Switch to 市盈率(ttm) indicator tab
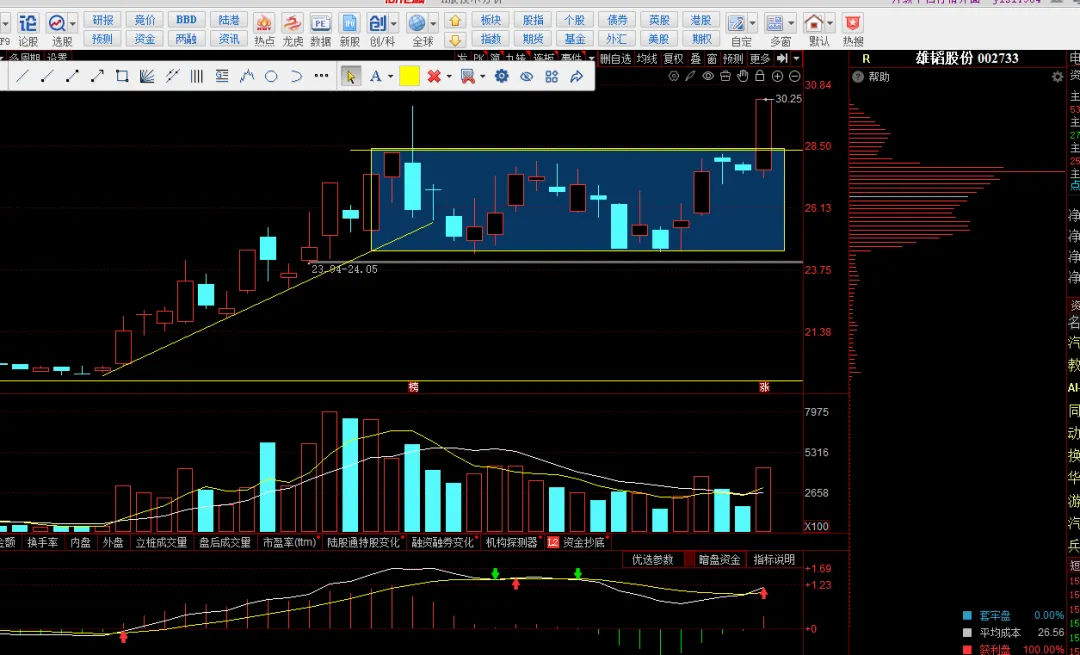Image resolution: width=1080 pixels, height=655 pixels. (x=289, y=543)
